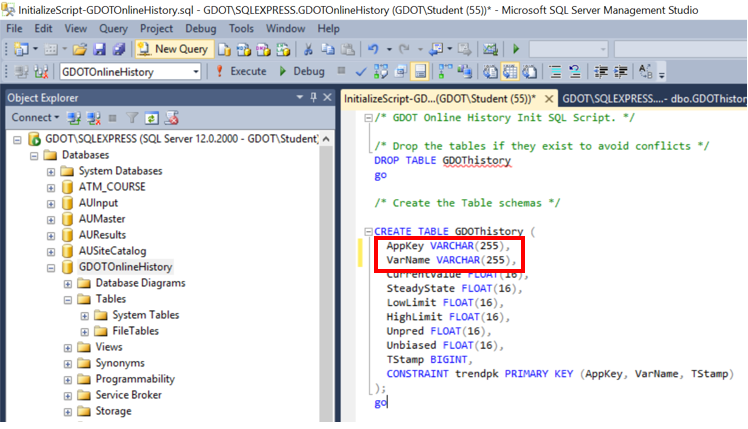The width and height of the screenshot is (748, 429).
Task: Click Object Explorer disconnect icon
Action: pyautogui.click(x=94, y=117)
